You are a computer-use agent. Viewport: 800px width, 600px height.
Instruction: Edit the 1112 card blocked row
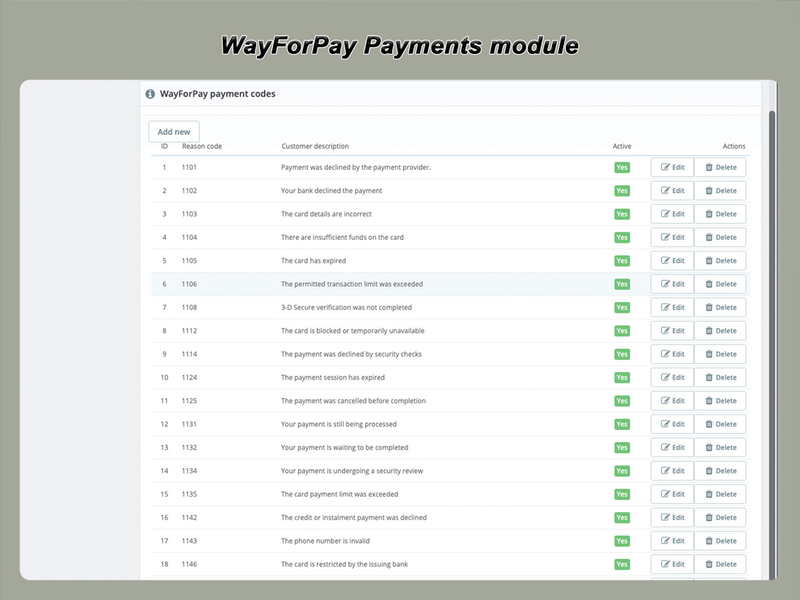coord(672,331)
